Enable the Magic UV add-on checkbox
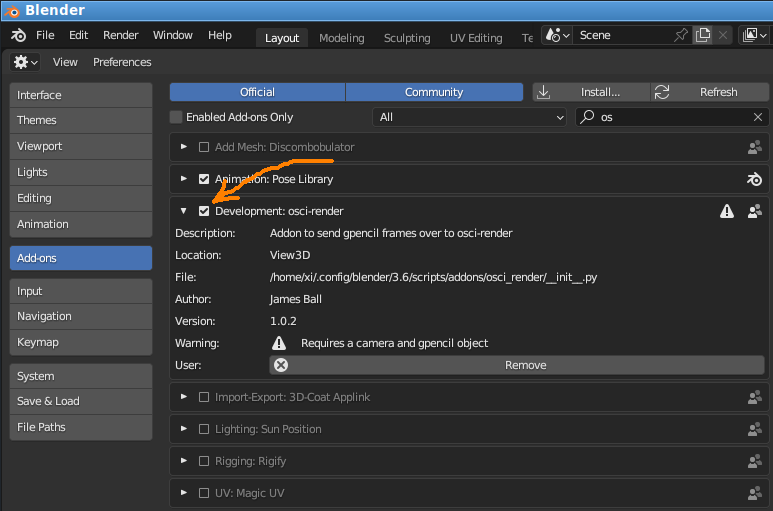Viewport: 773px width, 511px height. click(x=204, y=493)
